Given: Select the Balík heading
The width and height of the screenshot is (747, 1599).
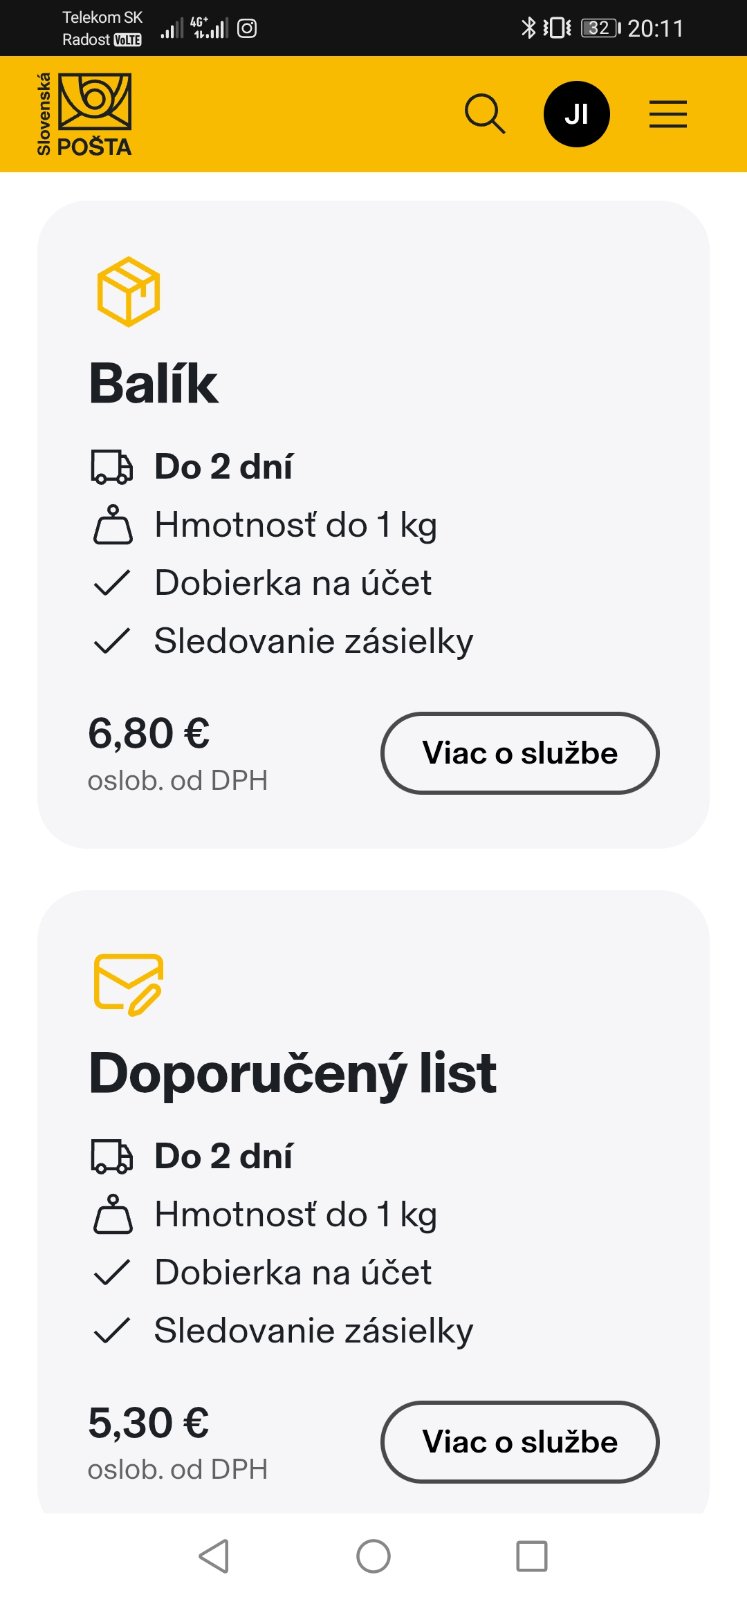Looking at the screenshot, I should [153, 383].
